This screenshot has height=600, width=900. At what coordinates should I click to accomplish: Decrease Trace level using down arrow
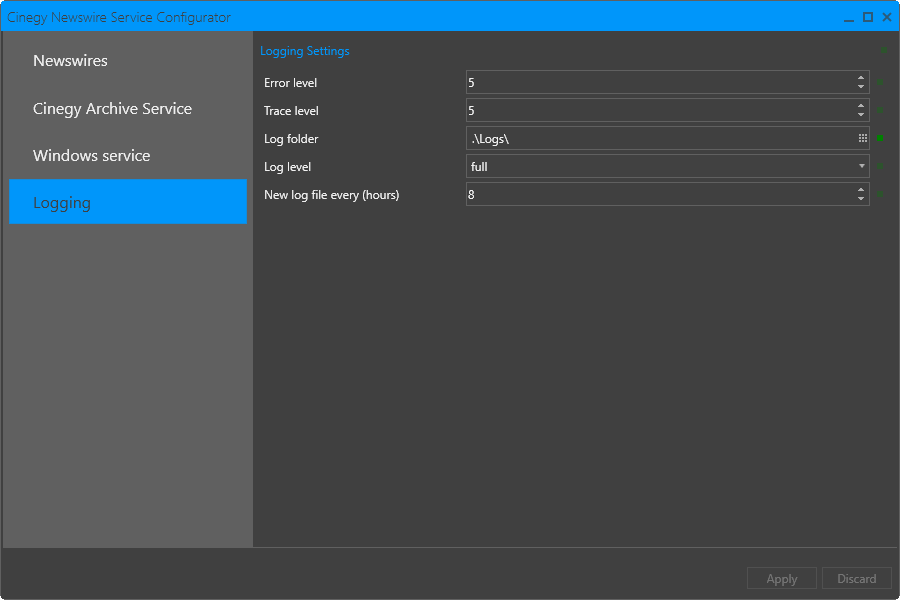click(x=860, y=115)
